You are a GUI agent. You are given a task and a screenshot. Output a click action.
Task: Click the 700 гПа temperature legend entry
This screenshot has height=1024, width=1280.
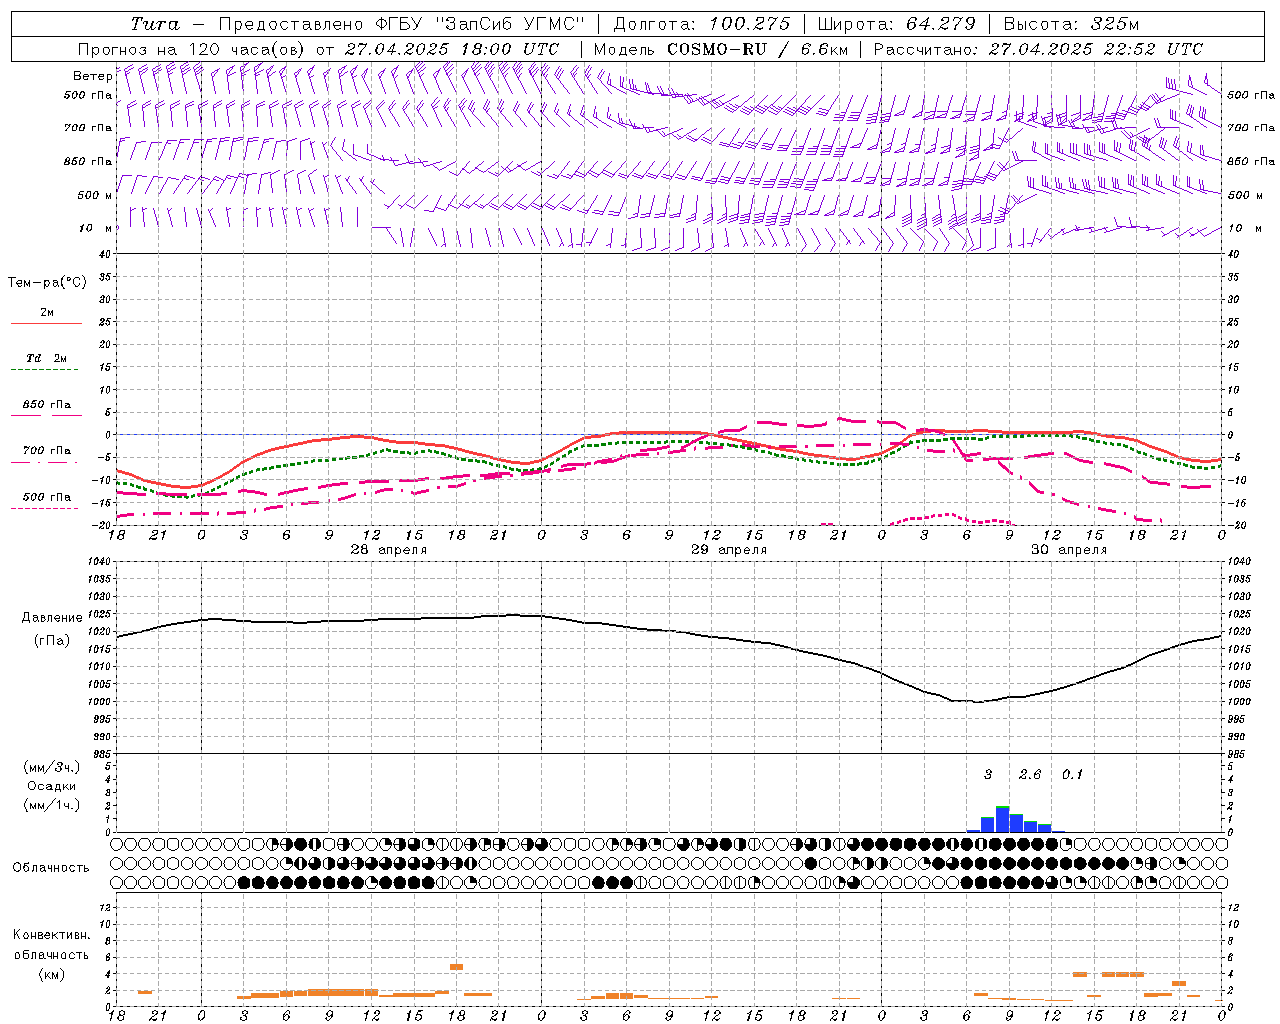(47, 451)
